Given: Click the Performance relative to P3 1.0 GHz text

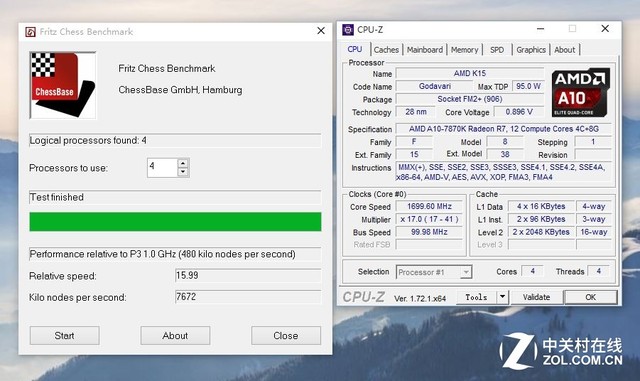Looking at the screenshot, I should tap(162, 254).
